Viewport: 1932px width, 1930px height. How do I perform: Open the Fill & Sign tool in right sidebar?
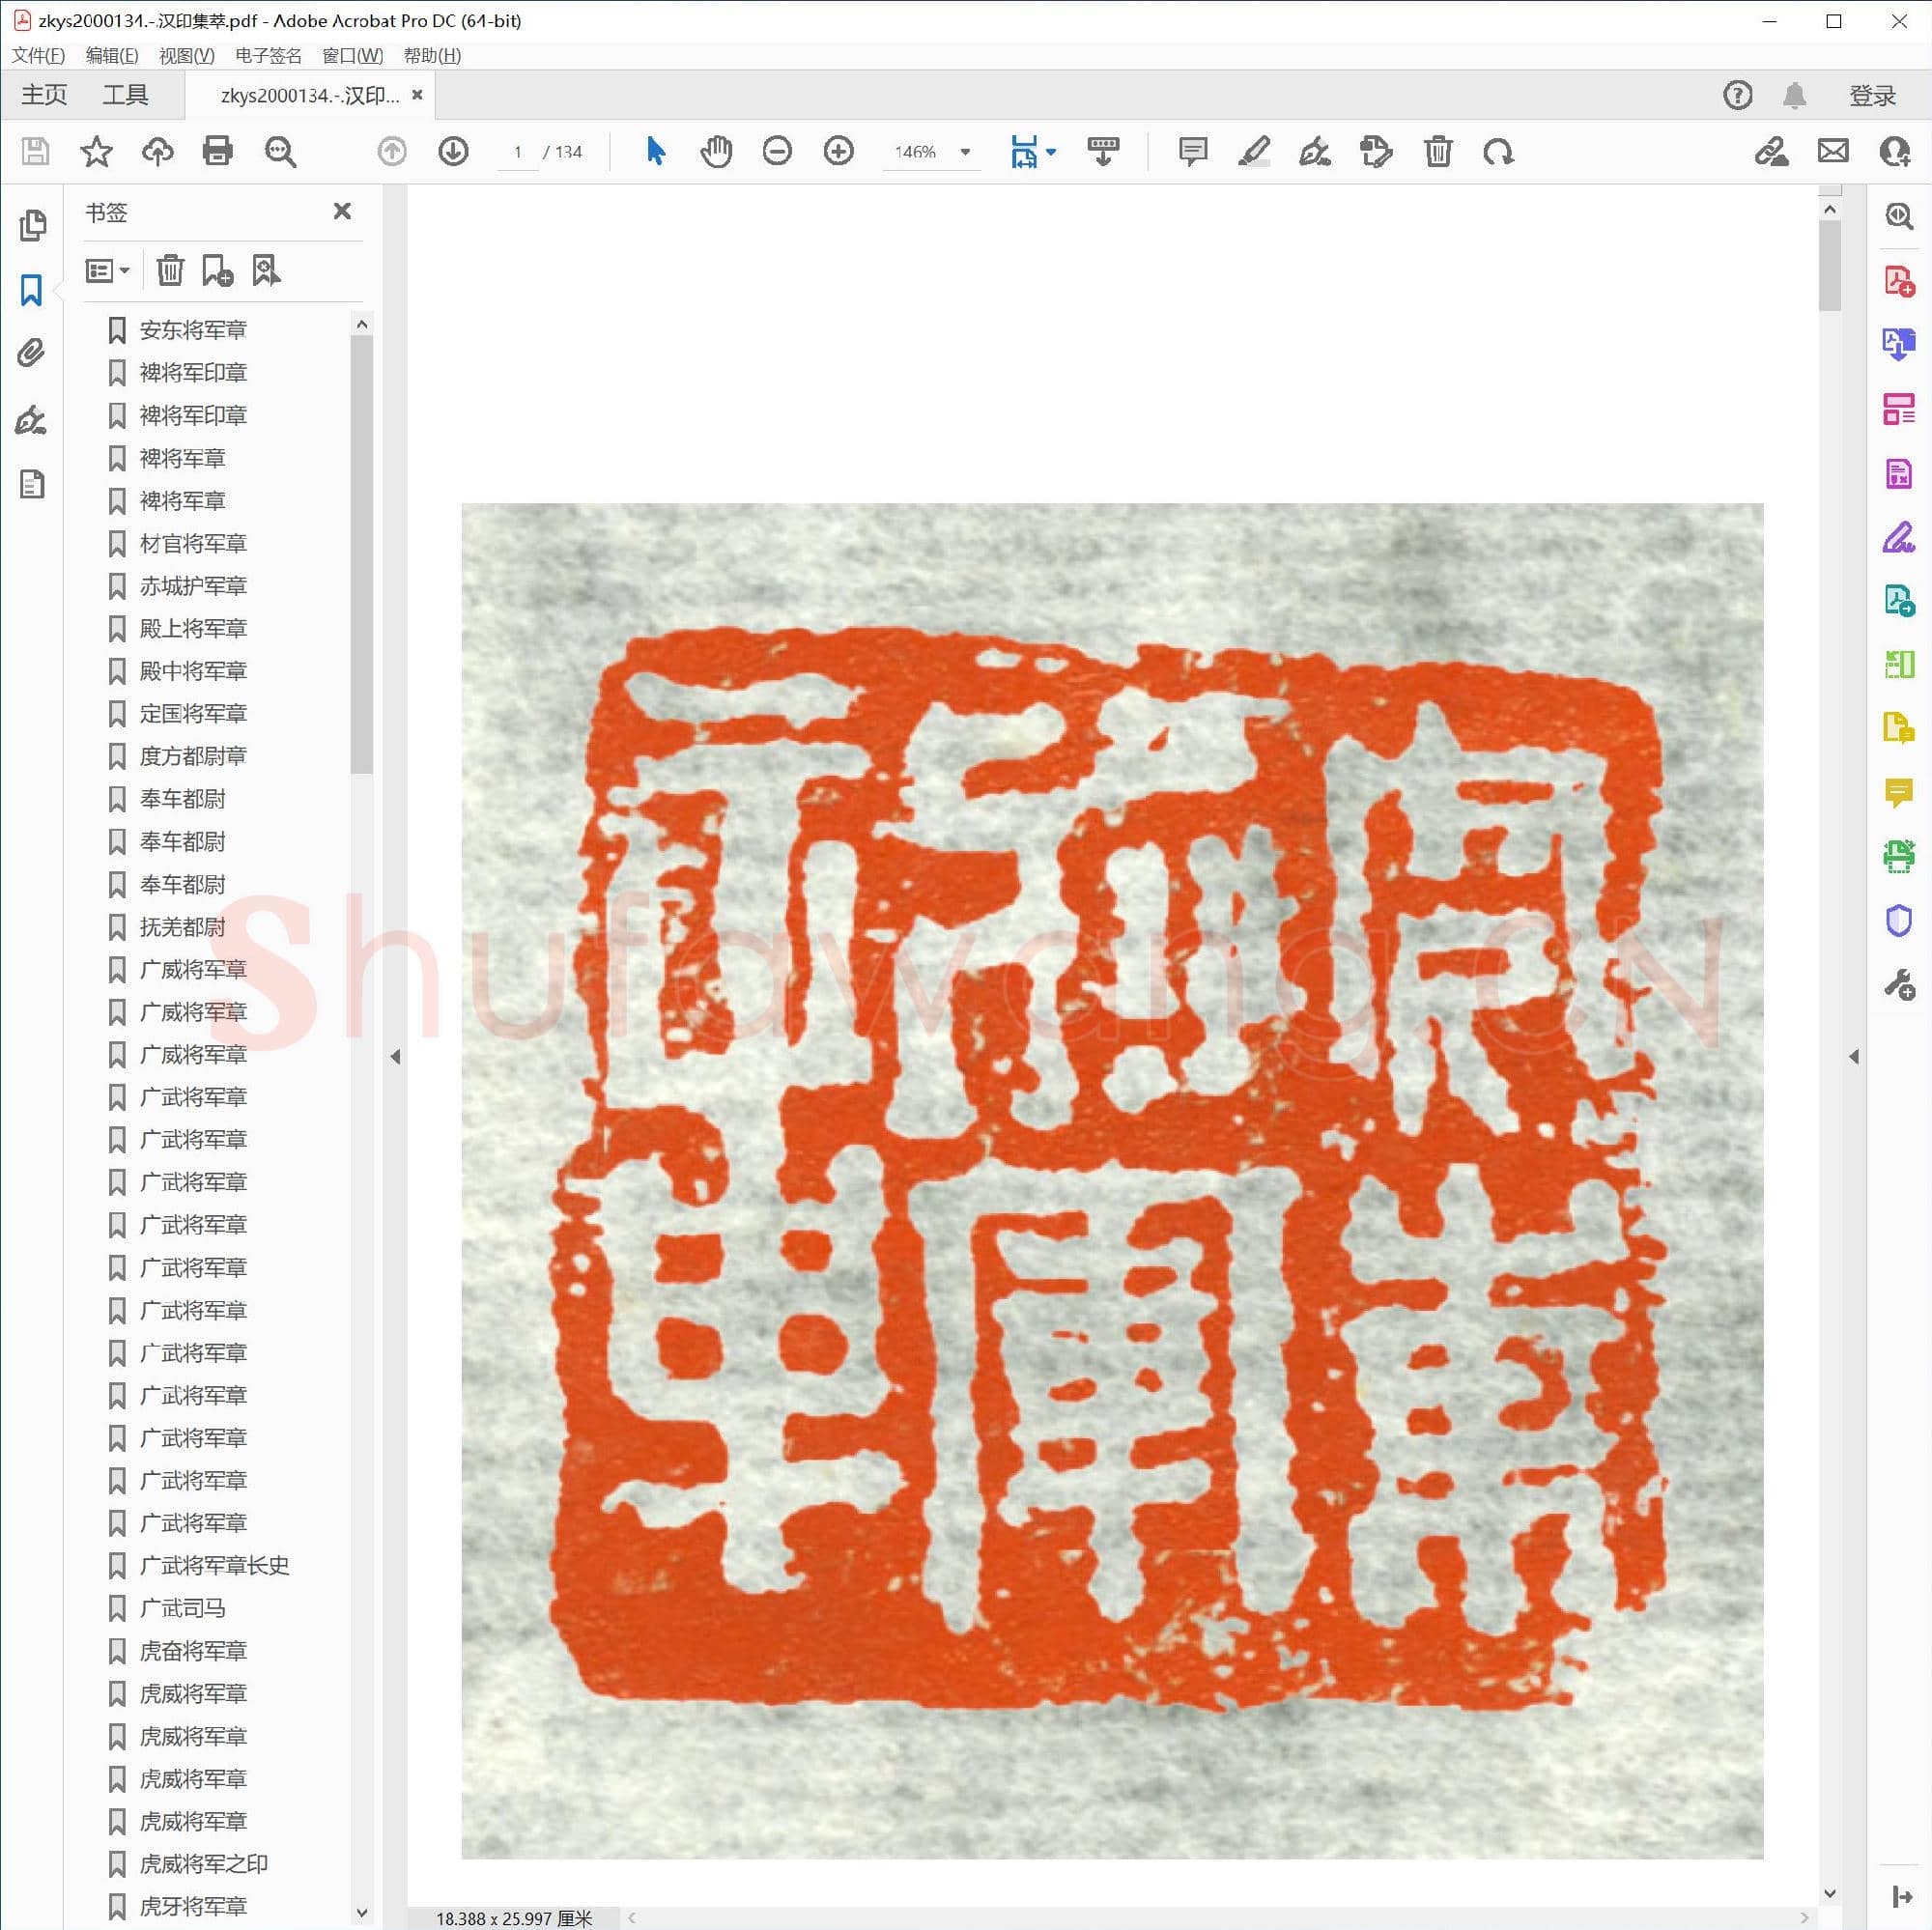click(1898, 539)
